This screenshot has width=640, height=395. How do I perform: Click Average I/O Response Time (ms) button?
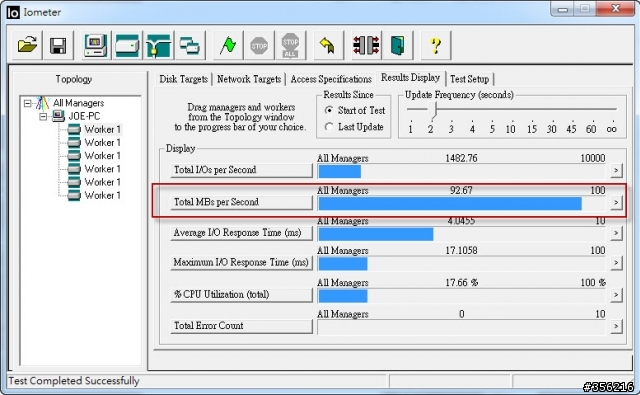click(x=241, y=233)
